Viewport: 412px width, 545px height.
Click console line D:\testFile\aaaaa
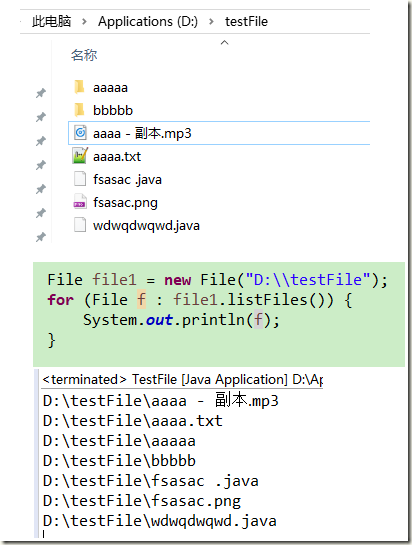tap(119, 441)
